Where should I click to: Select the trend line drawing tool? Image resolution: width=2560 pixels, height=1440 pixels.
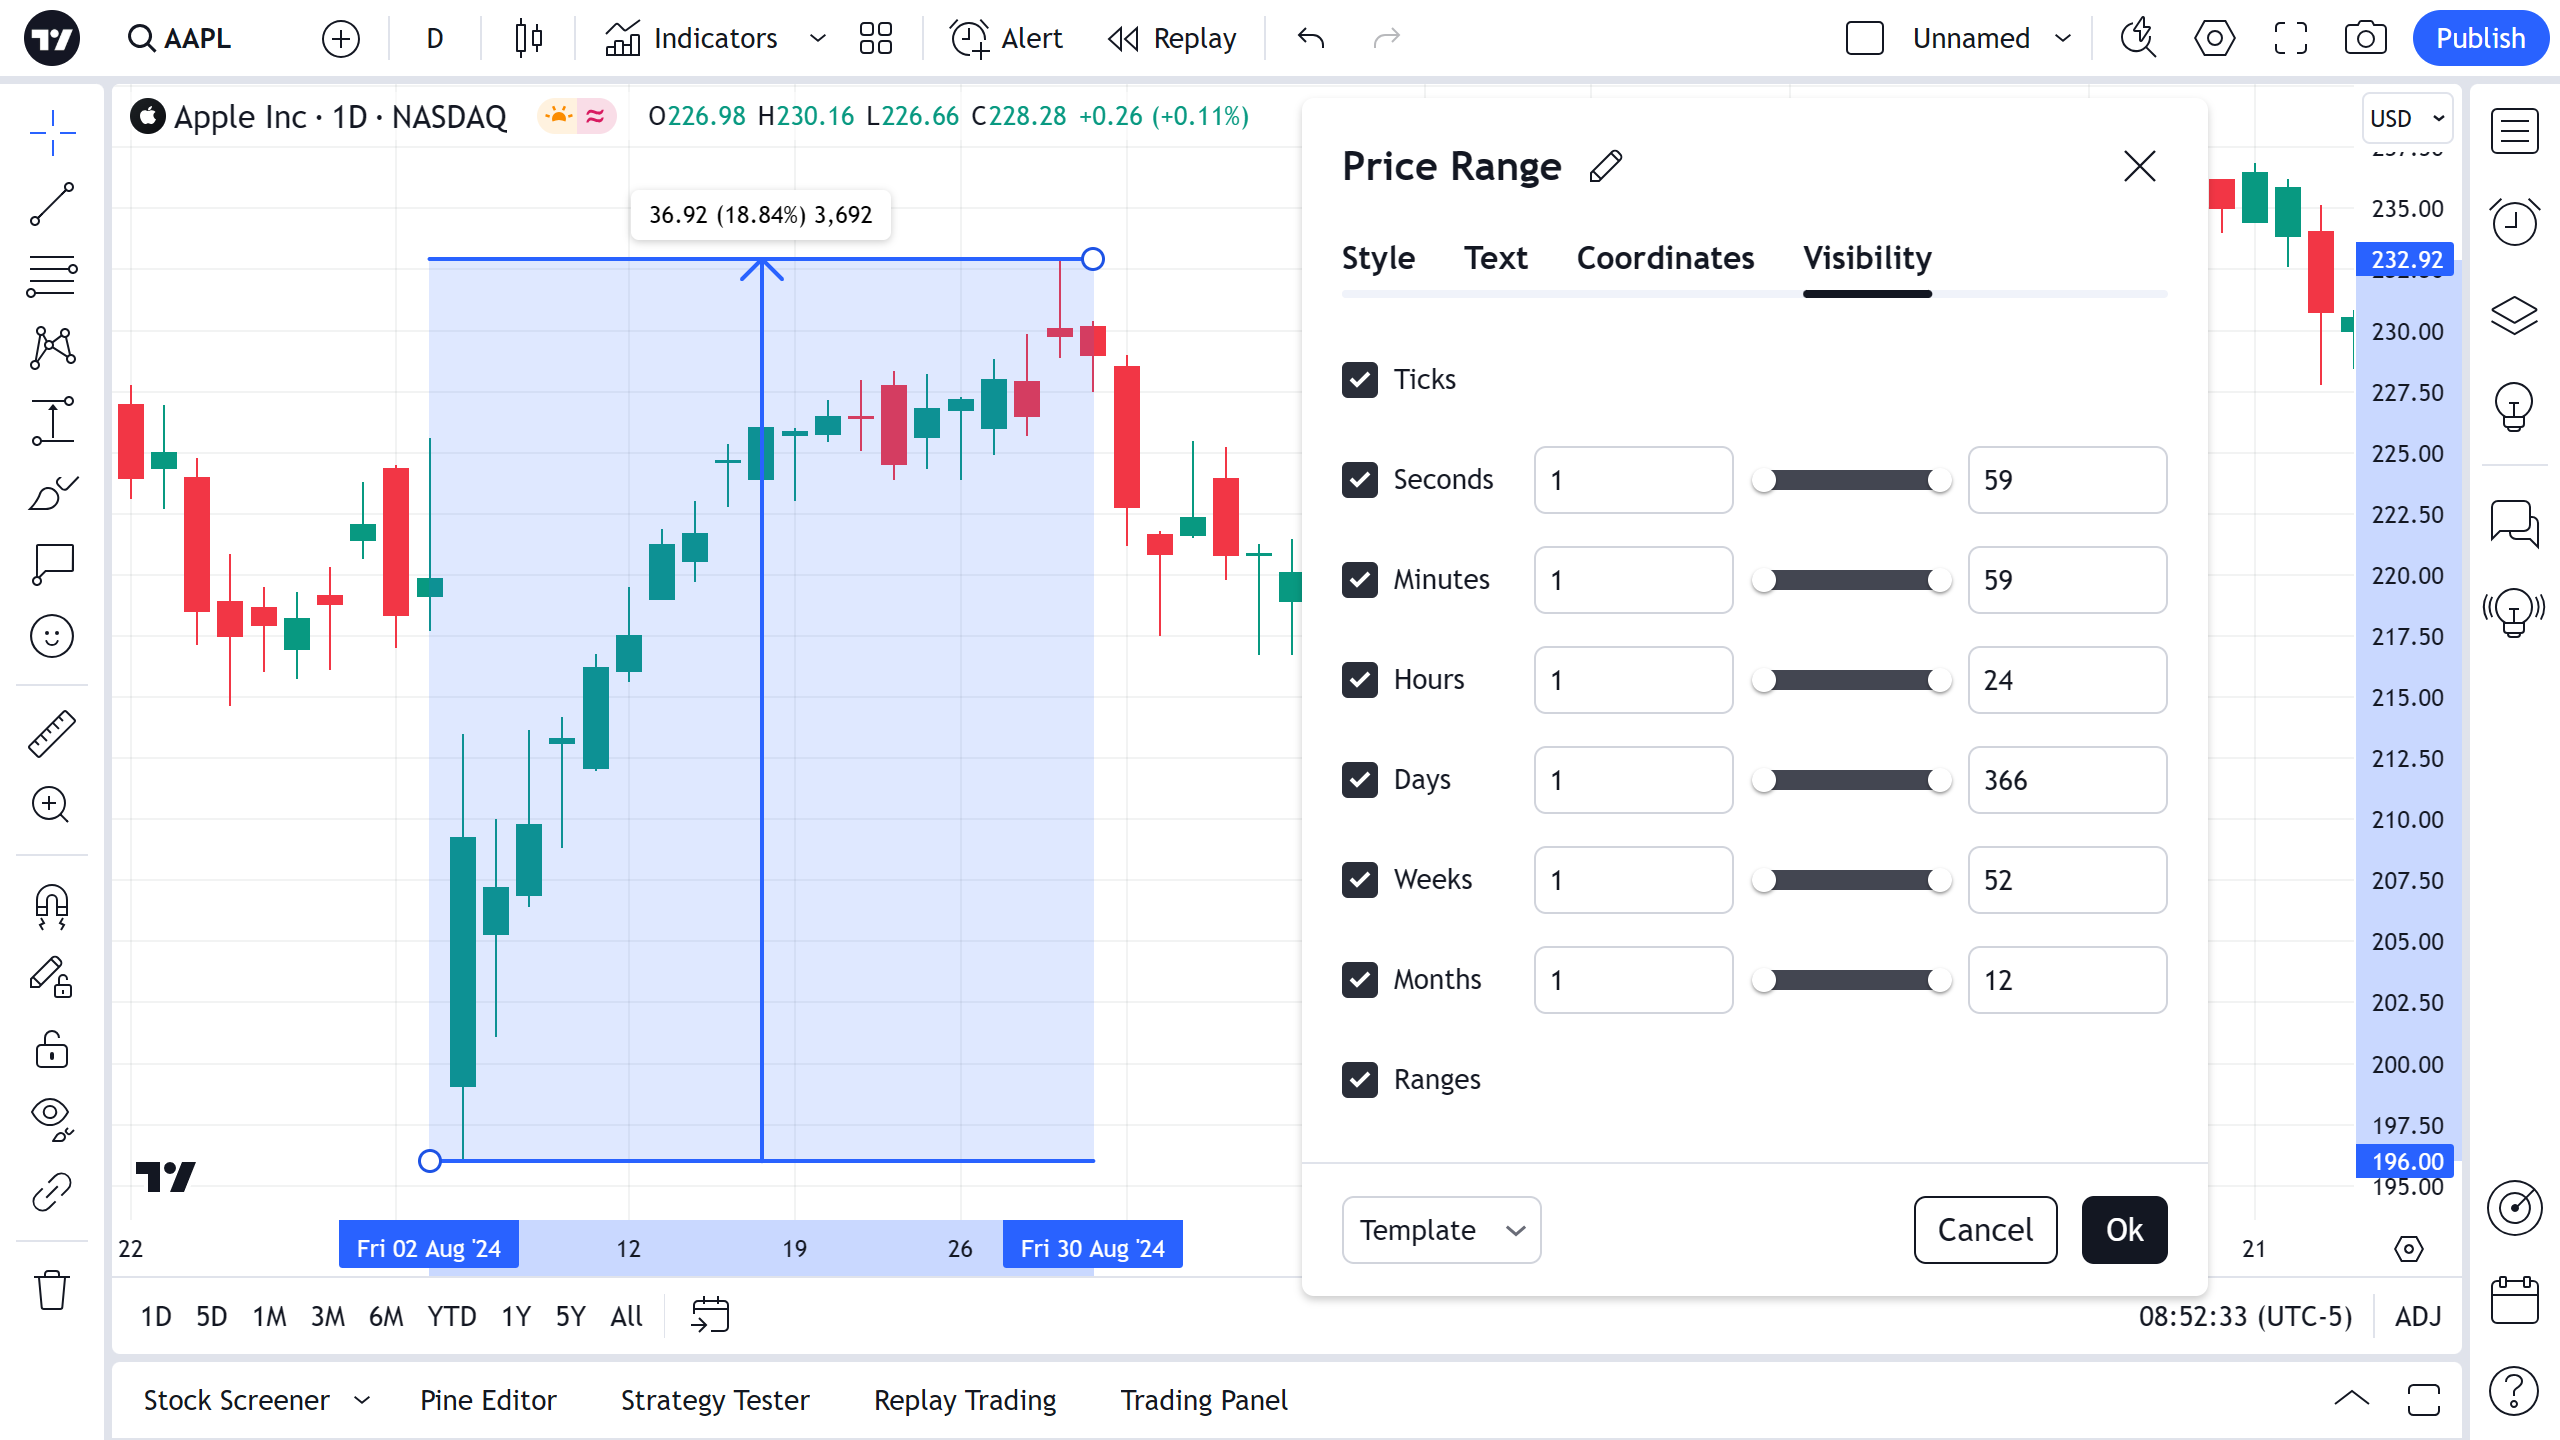click(52, 204)
